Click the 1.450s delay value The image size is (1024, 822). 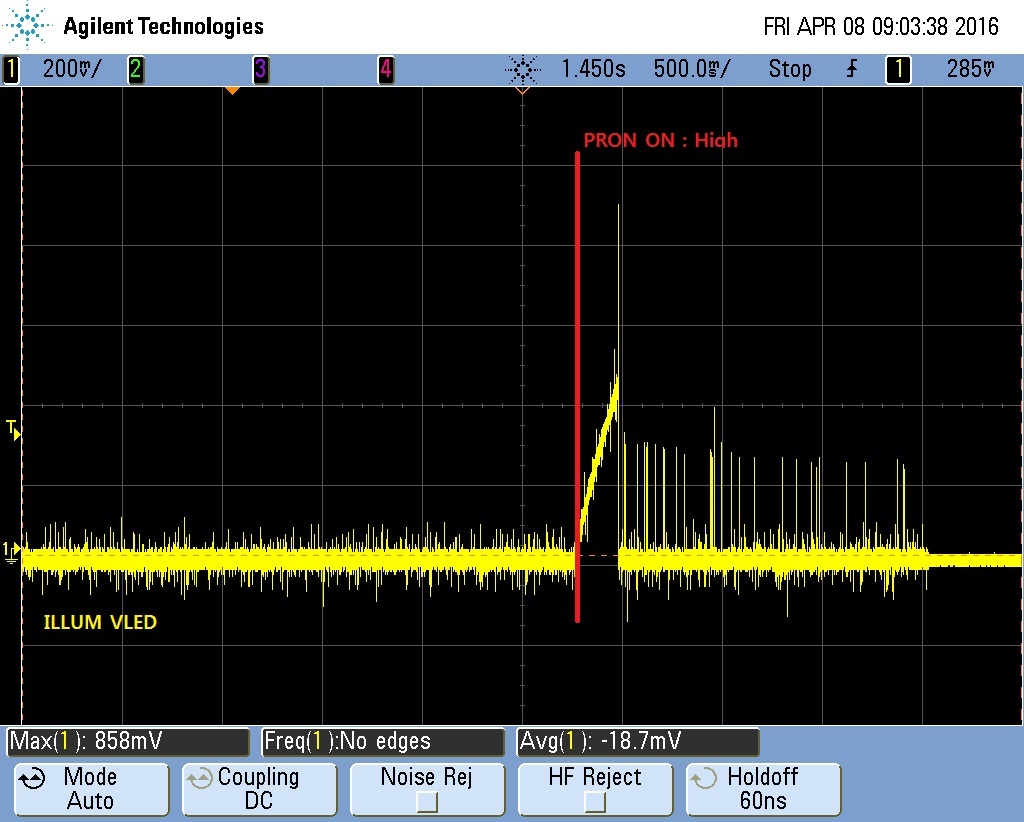point(594,69)
